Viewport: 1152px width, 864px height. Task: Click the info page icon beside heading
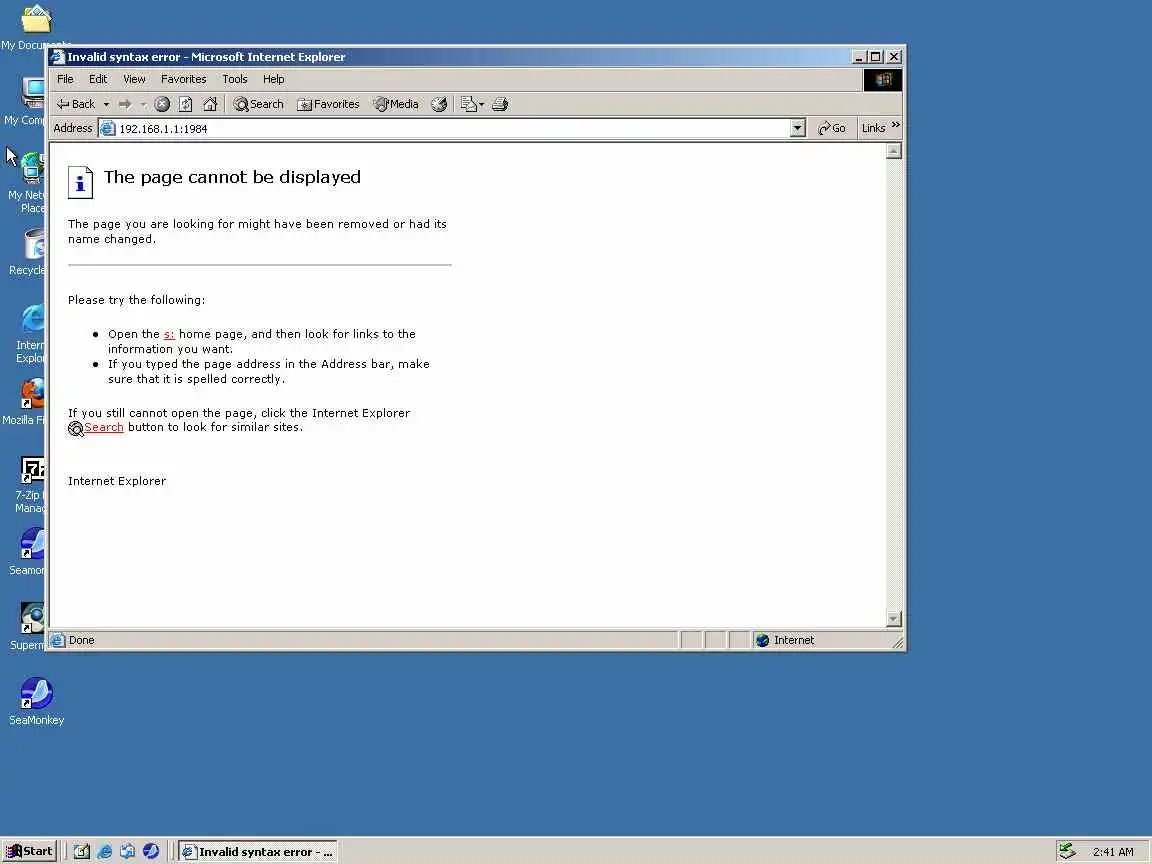(81, 182)
